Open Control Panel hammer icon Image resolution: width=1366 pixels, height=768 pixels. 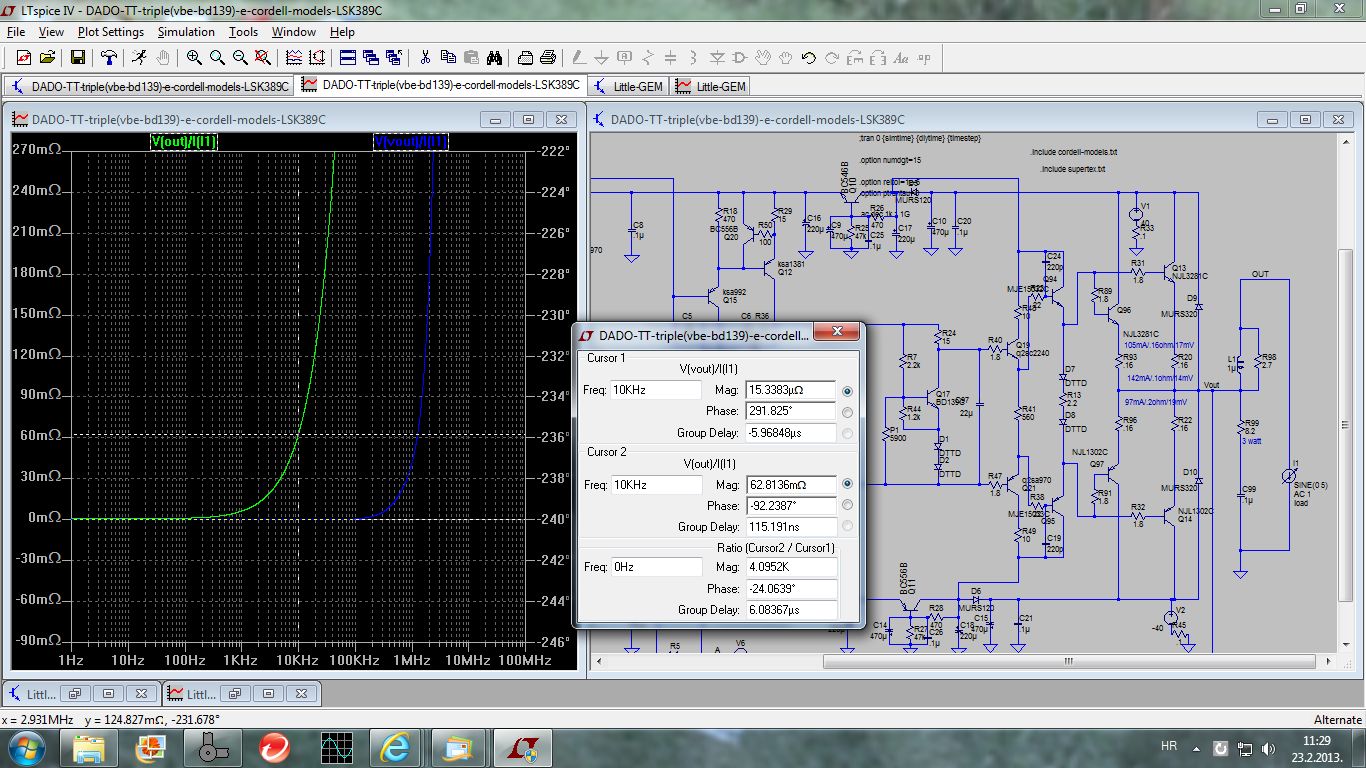tap(108, 57)
